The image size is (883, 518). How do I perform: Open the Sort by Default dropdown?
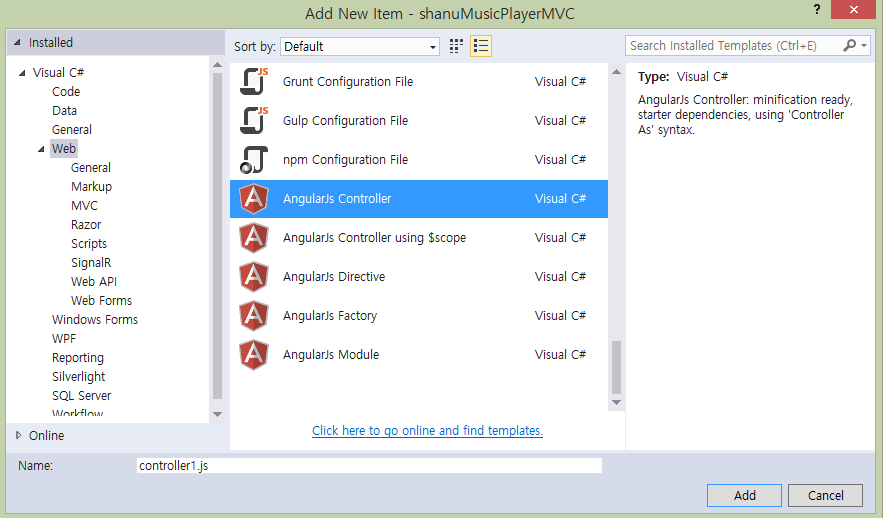pyautogui.click(x=360, y=46)
